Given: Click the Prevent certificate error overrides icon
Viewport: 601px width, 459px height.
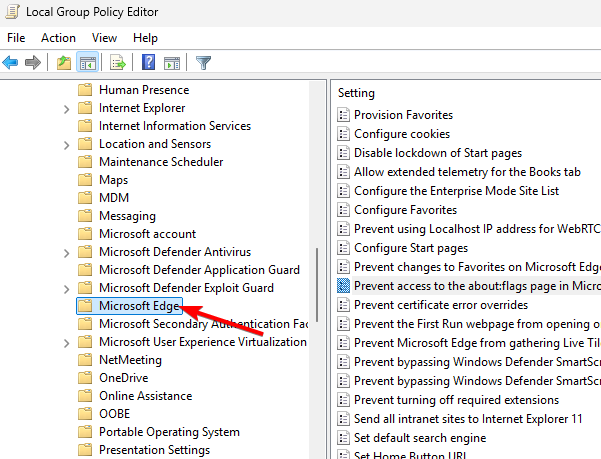Looking at the screenshot, I should 343,305.
